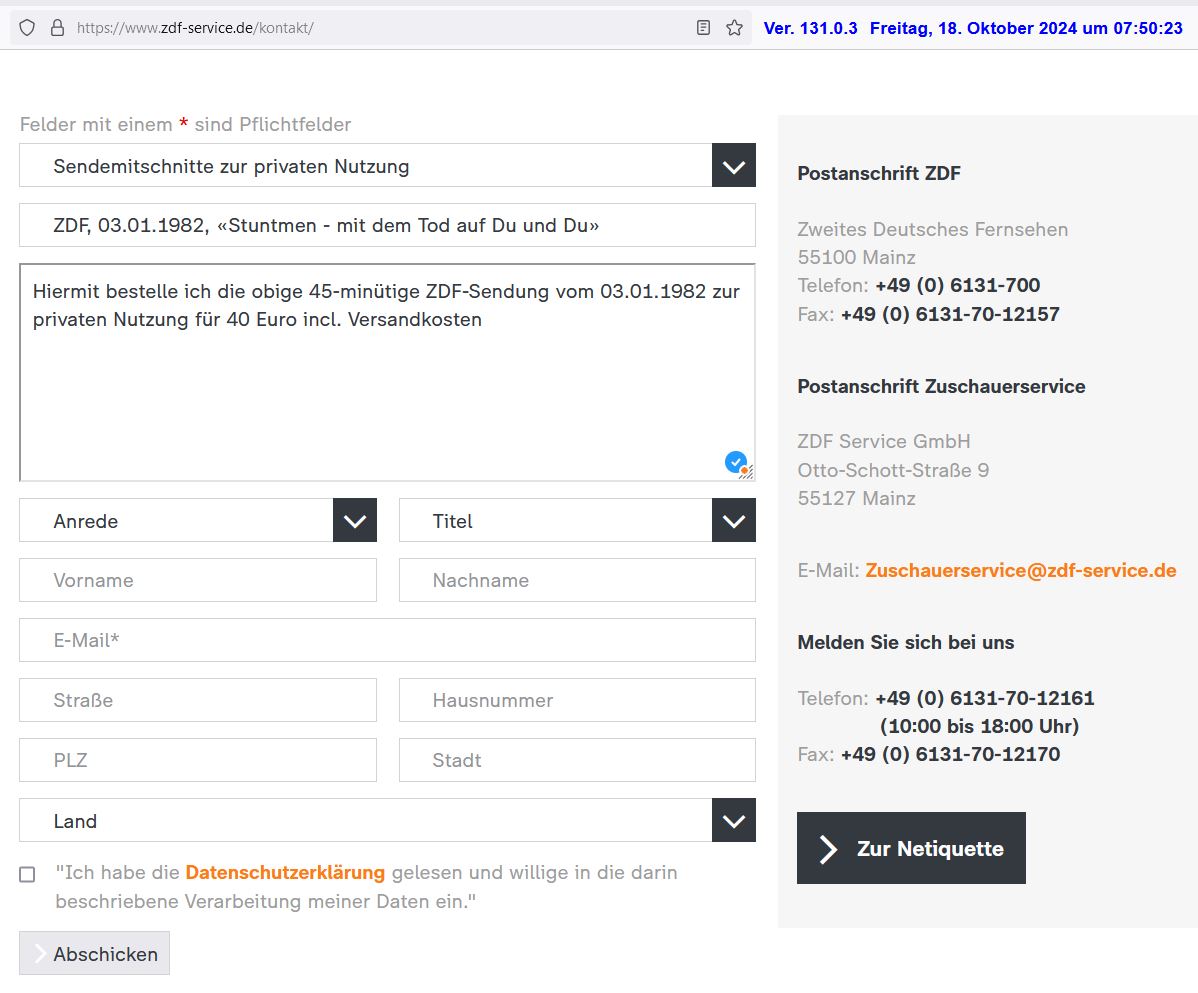The width and height of the screenshot is (1198, 993).
Task: Toggle reader view icon in address bar
Action: (704, 28)
